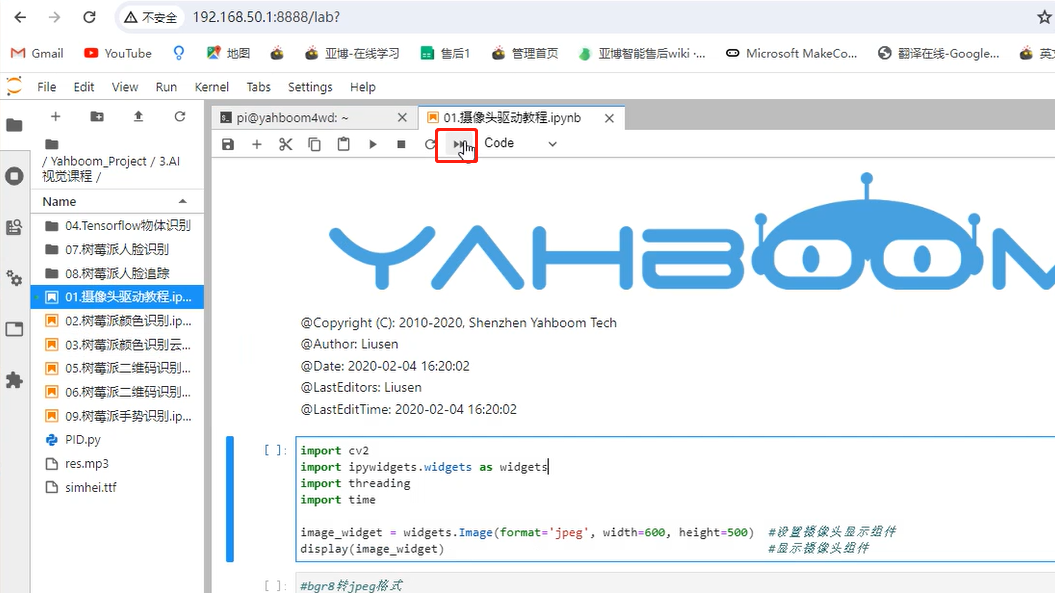Open the Help menu
The height and width of the screenshot is (593, 1055).
coord(363,87)
